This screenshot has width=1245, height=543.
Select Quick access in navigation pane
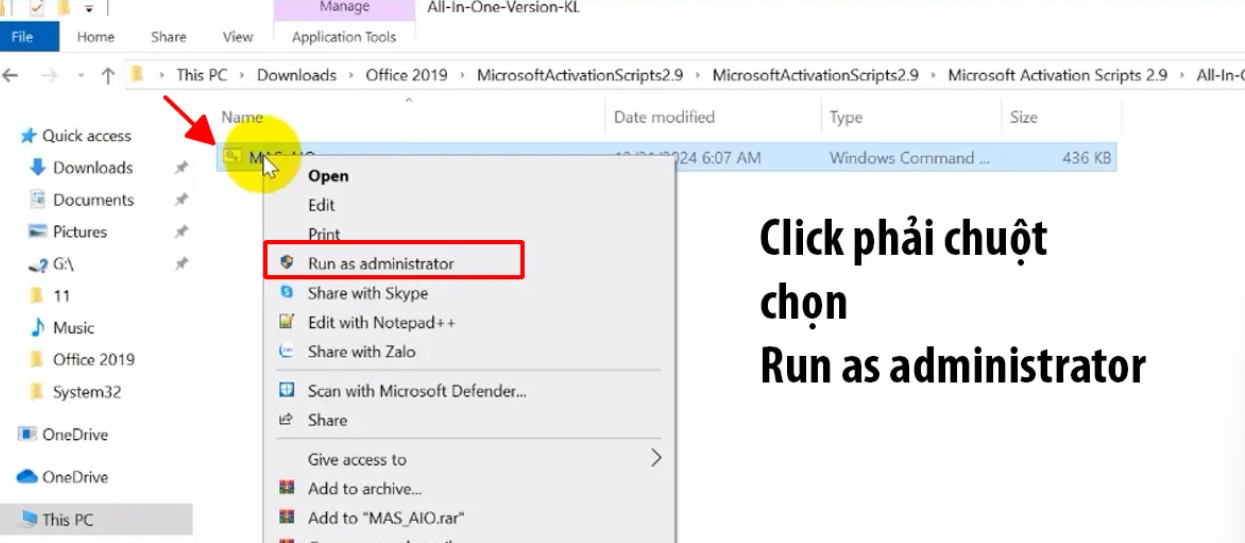[86, 136]
